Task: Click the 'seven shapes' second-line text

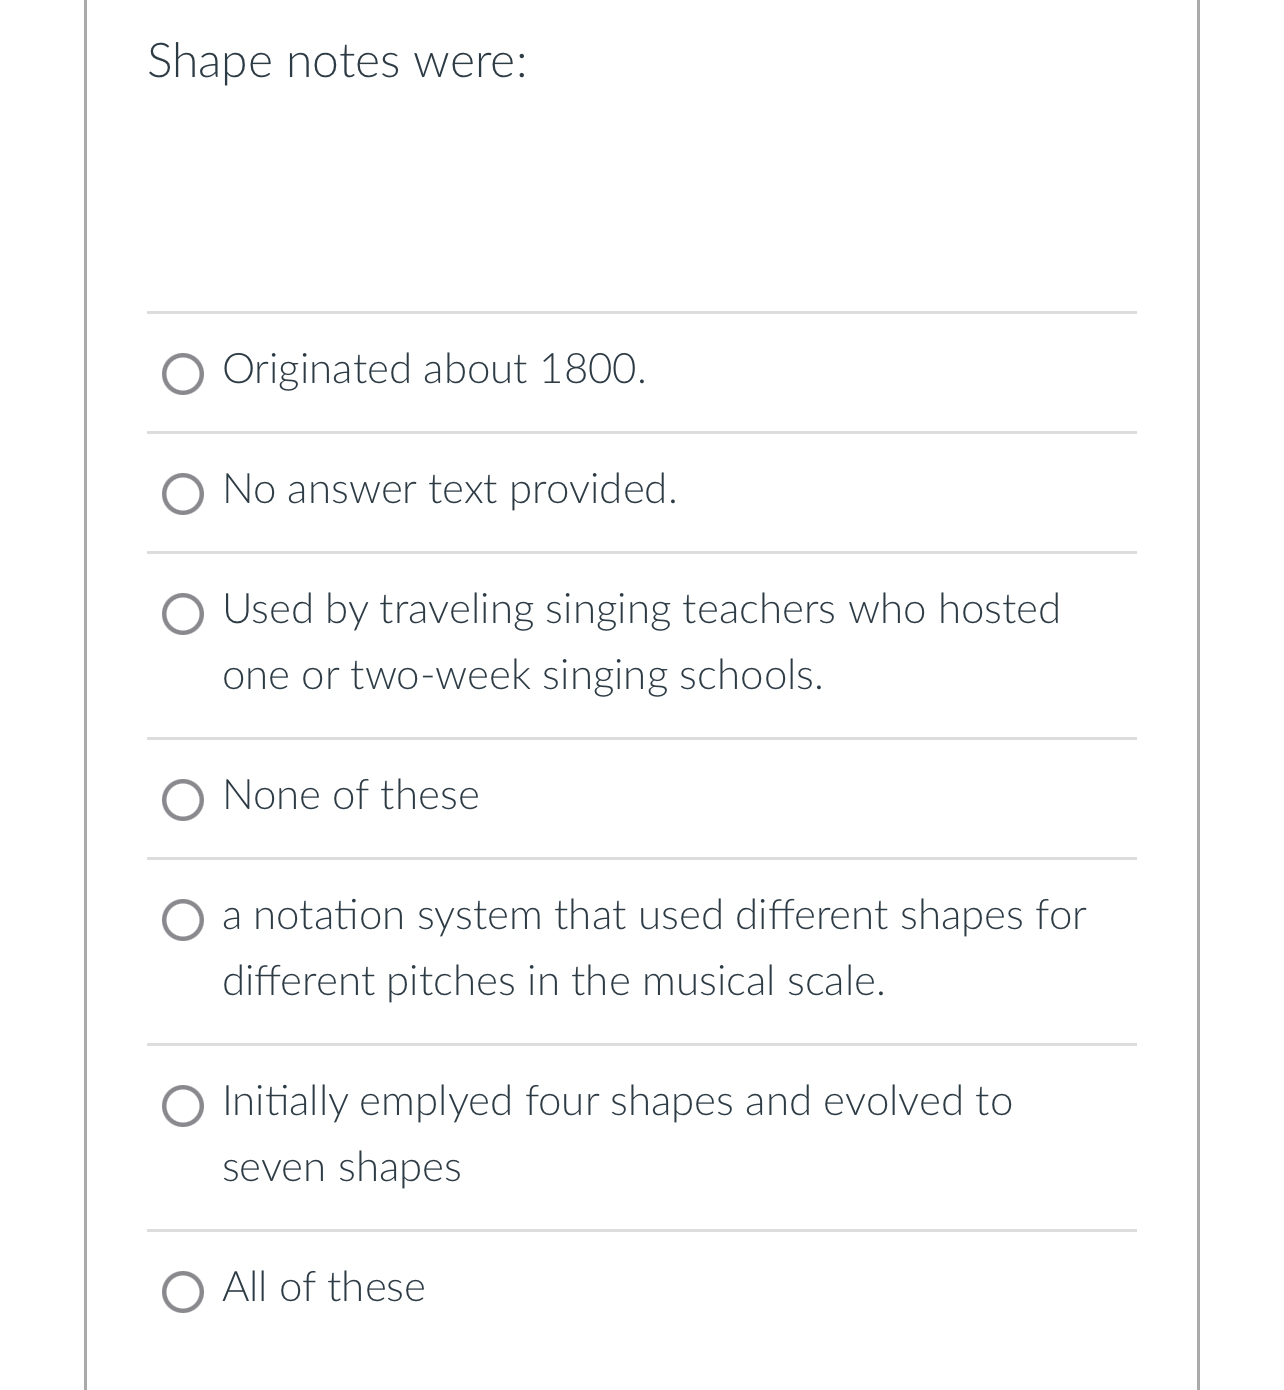Action: 342,1167
